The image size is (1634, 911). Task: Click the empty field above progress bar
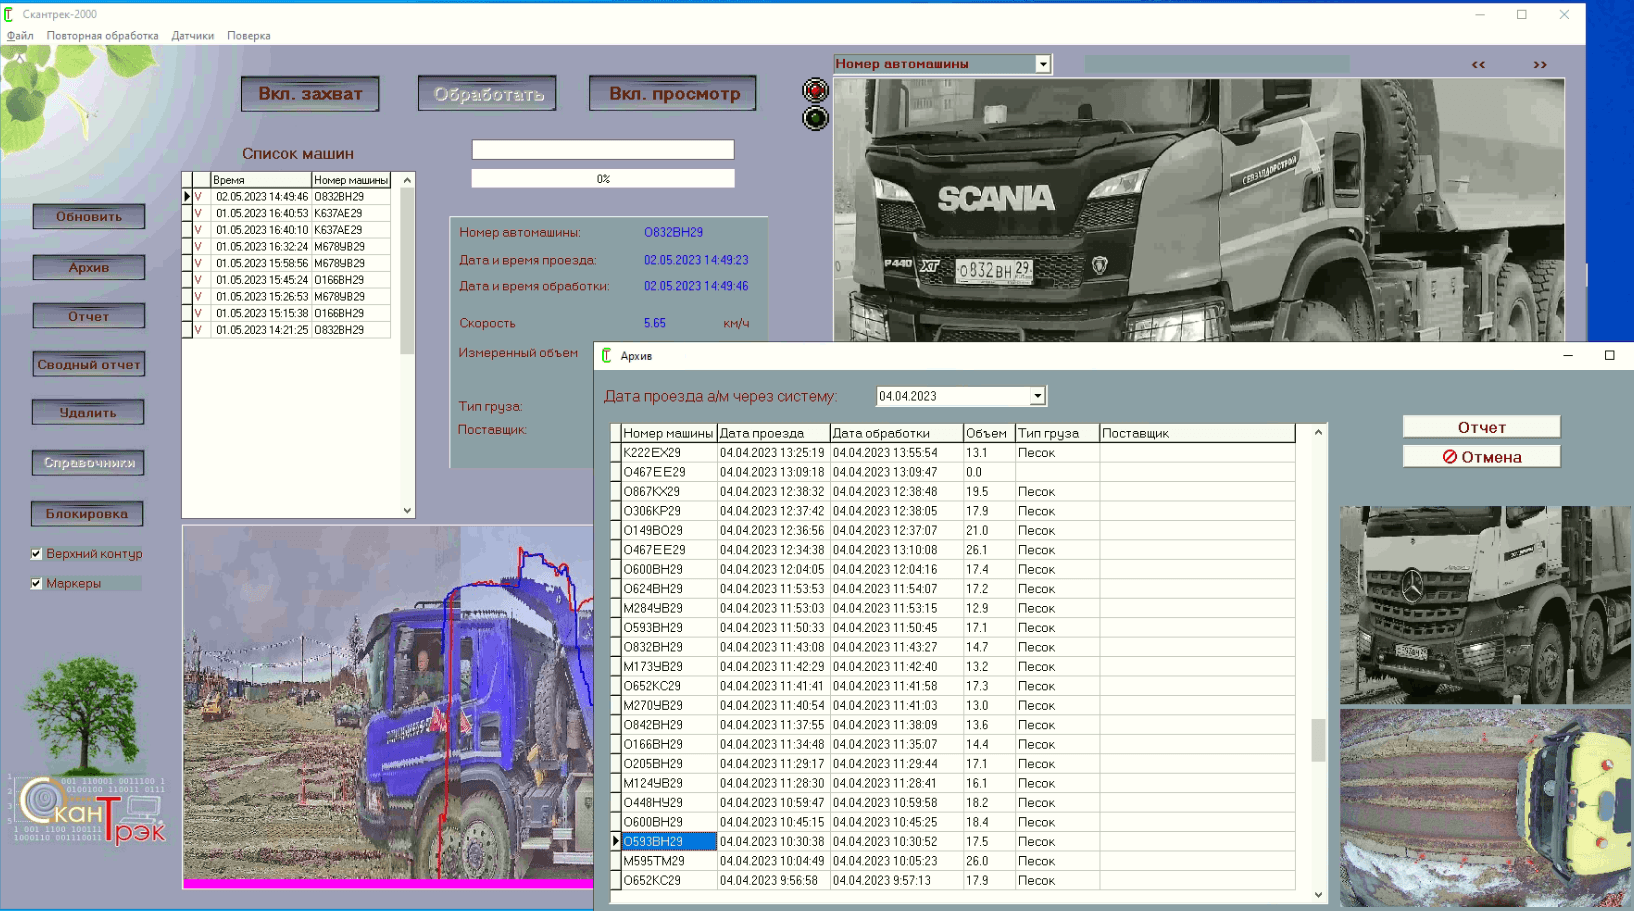[603, 150]
